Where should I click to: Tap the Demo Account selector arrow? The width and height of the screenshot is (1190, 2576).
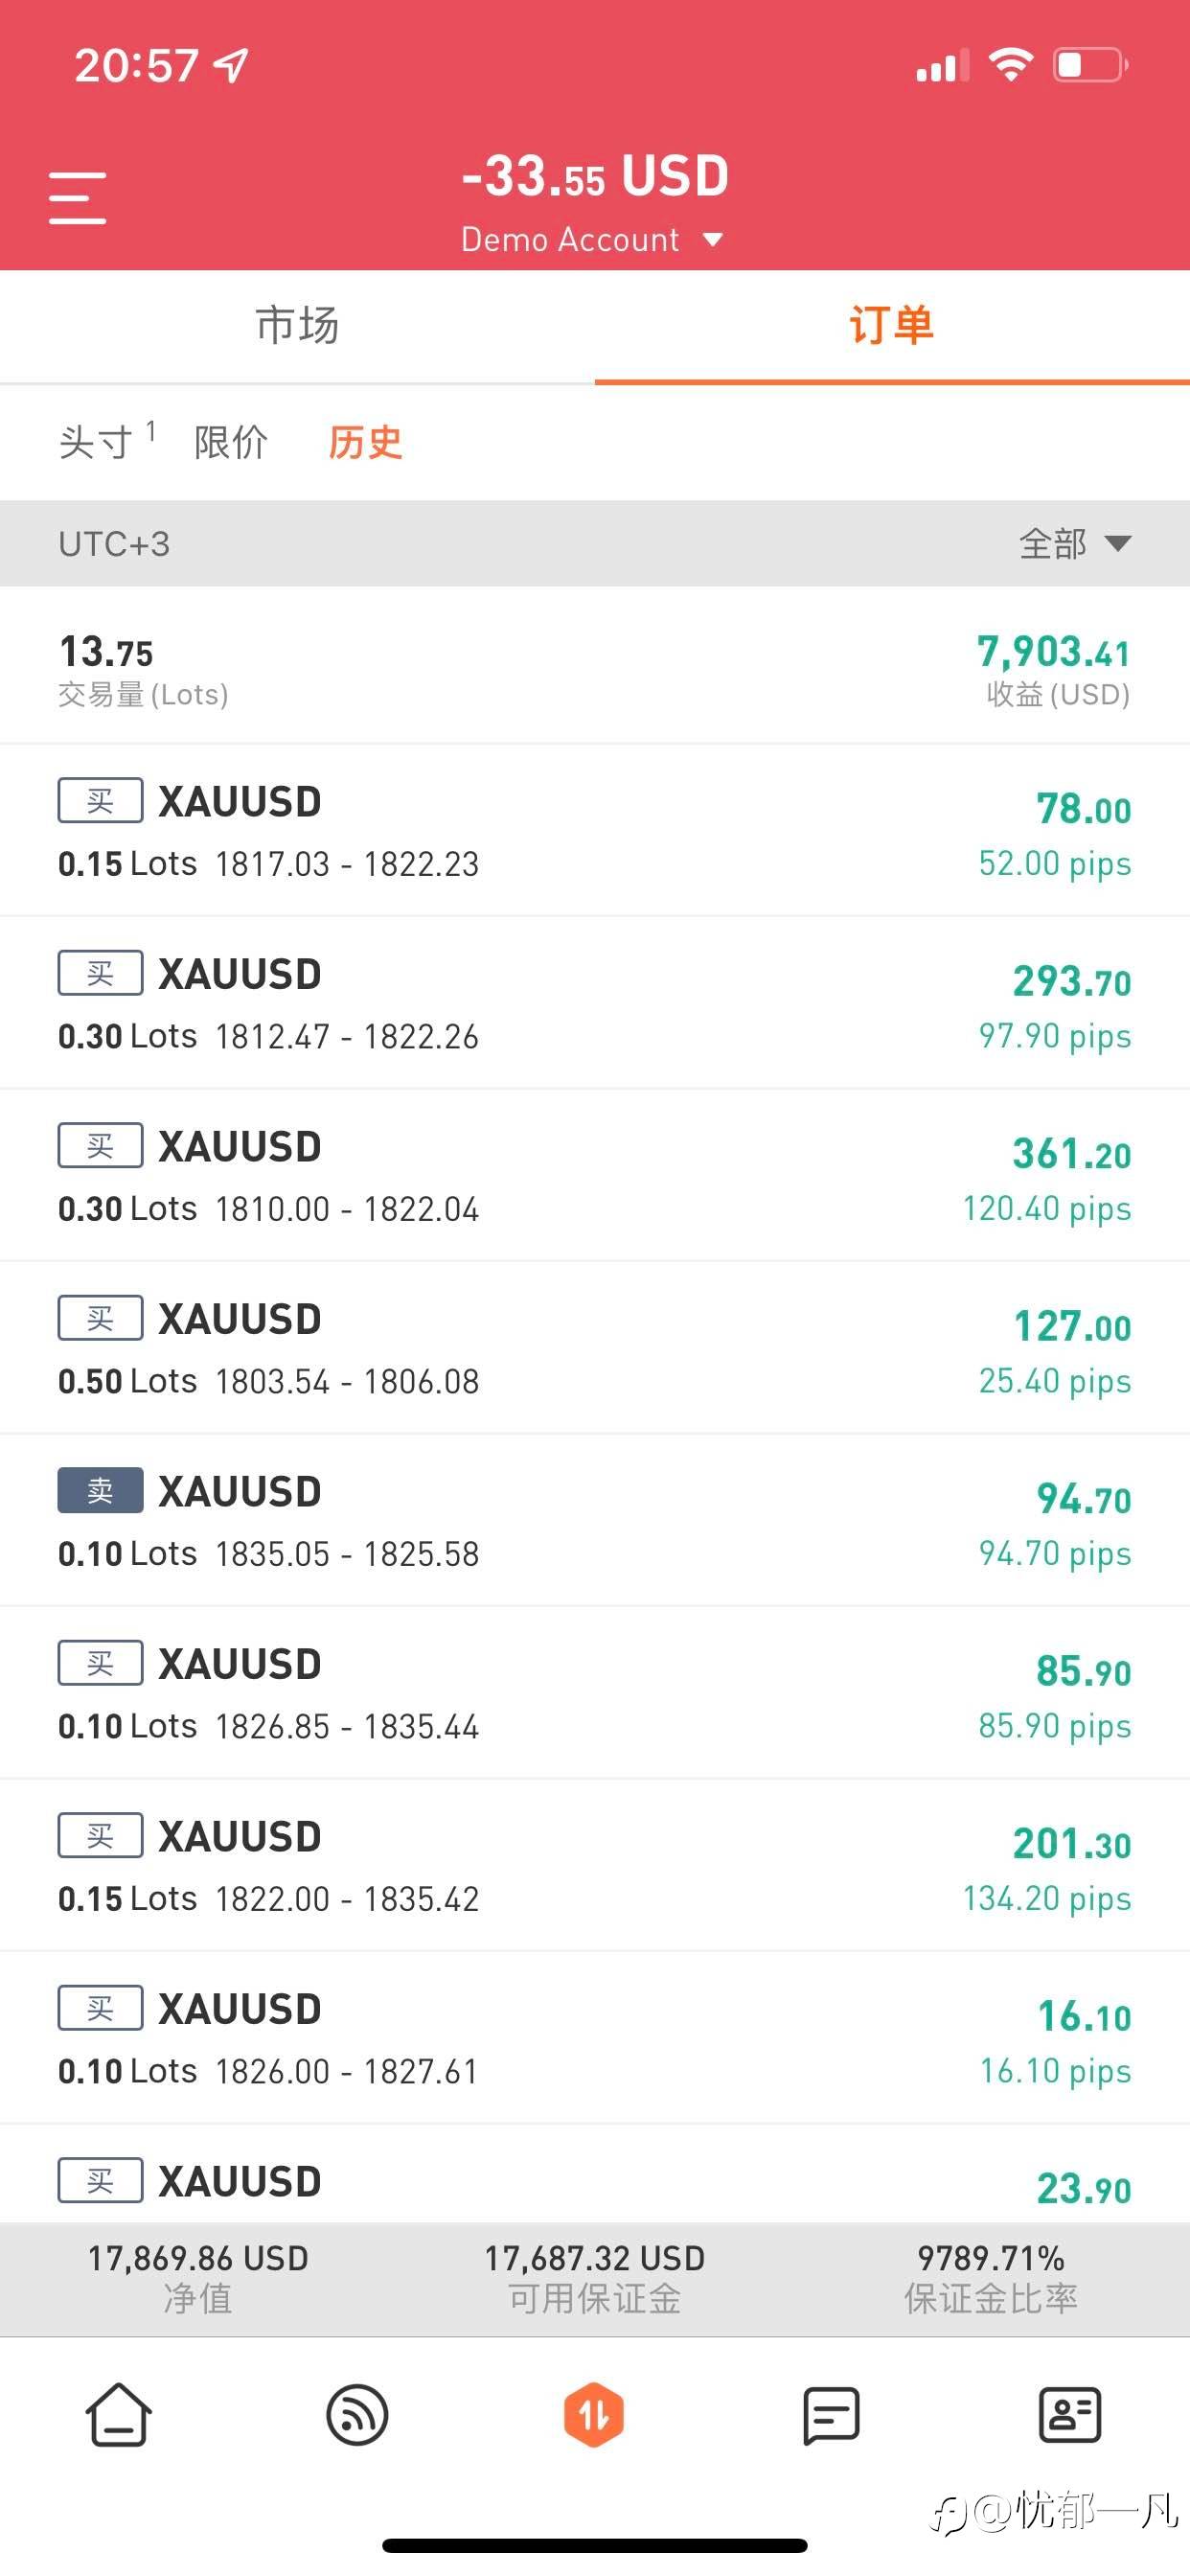pyautogui.click(x=713, y=240)
